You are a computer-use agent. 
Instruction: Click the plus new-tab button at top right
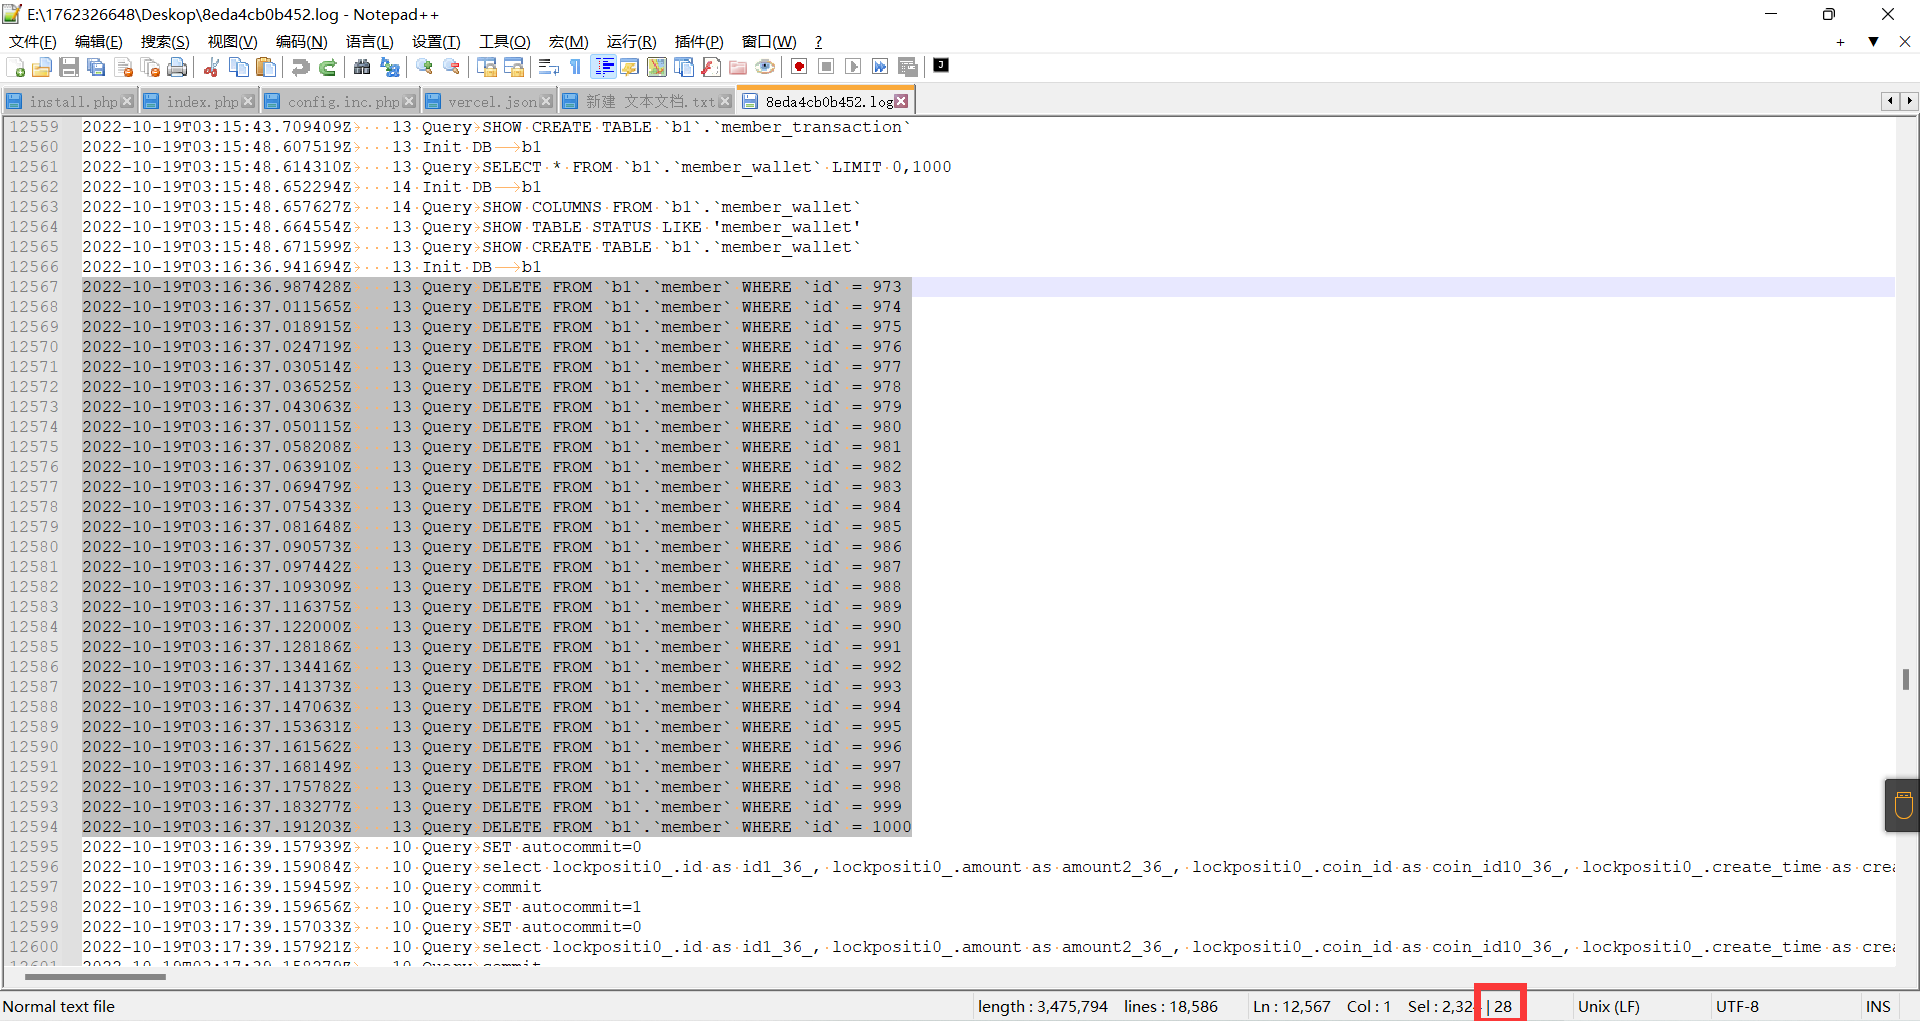[1840, 42]
